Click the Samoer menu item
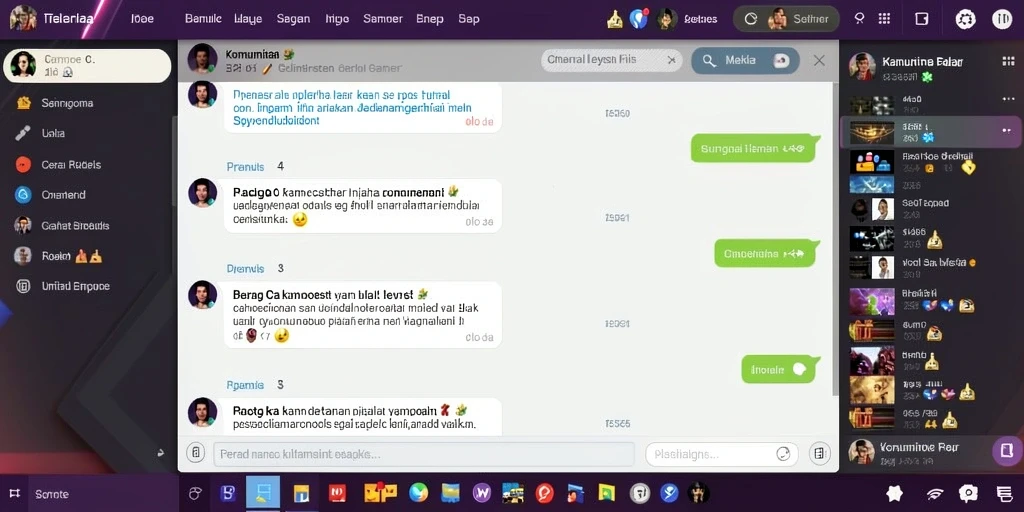The image size is (1024, 512). click(x=383, y=19)
